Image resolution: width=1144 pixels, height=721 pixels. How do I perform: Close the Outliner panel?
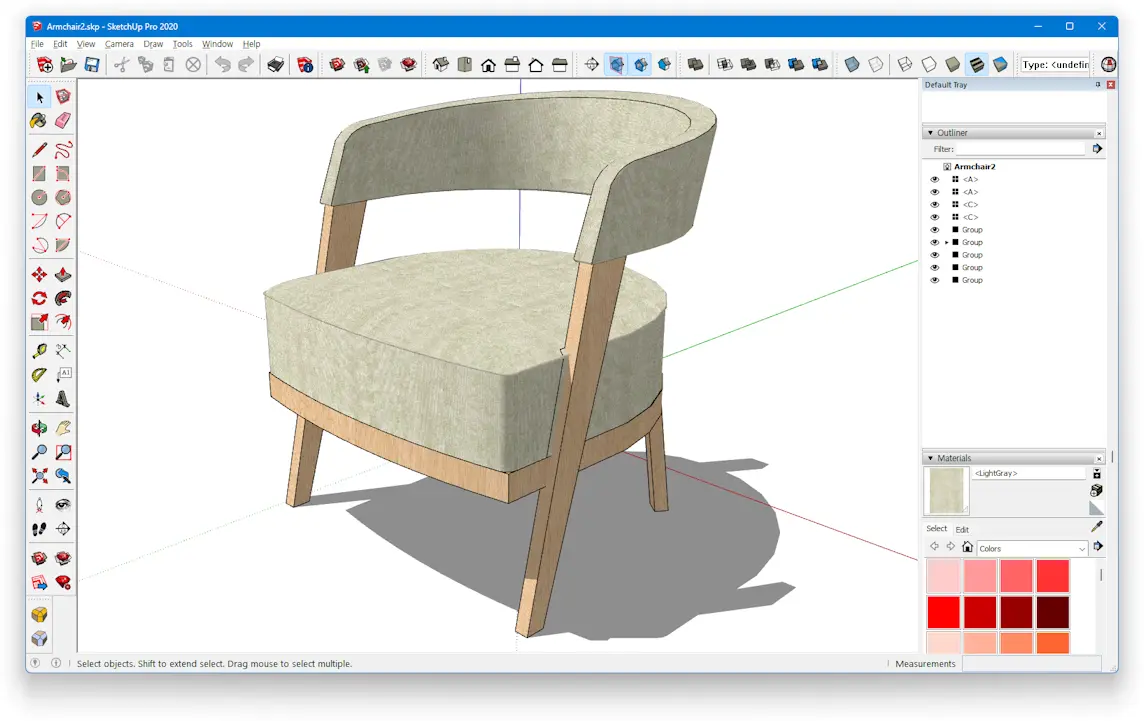(x=1099, y=134)
